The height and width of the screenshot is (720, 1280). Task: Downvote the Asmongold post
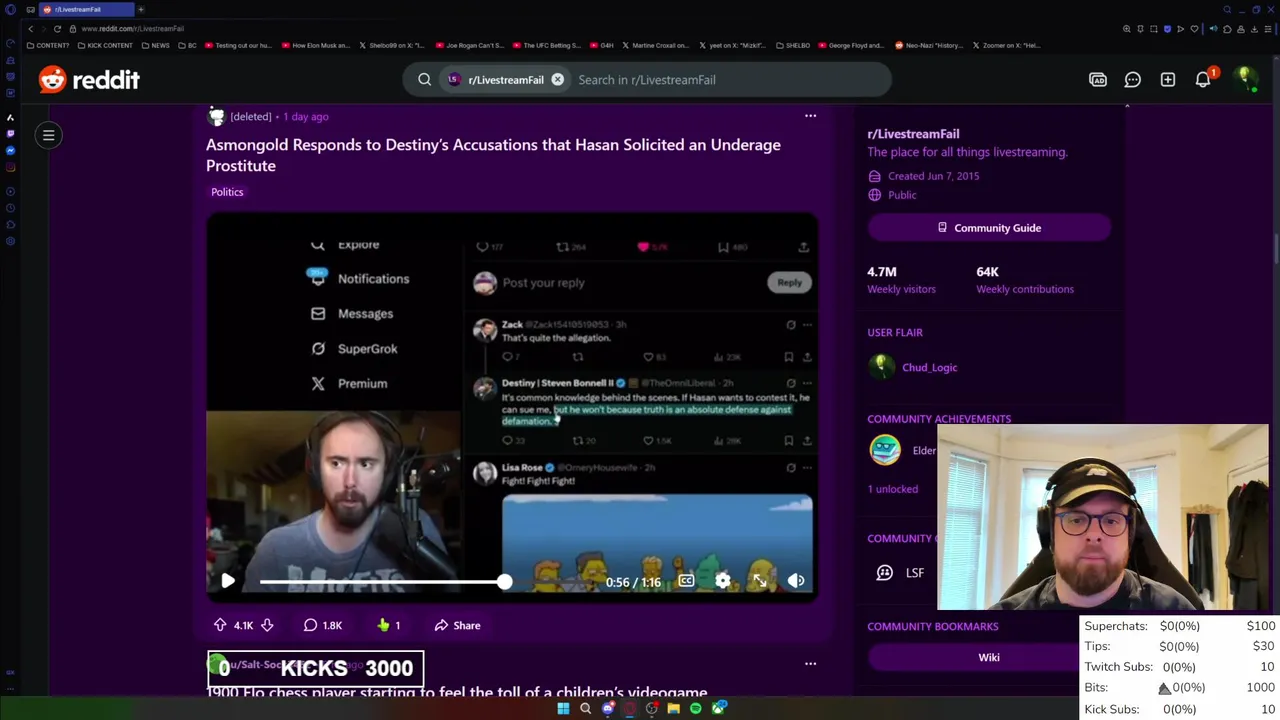(267, 625)
